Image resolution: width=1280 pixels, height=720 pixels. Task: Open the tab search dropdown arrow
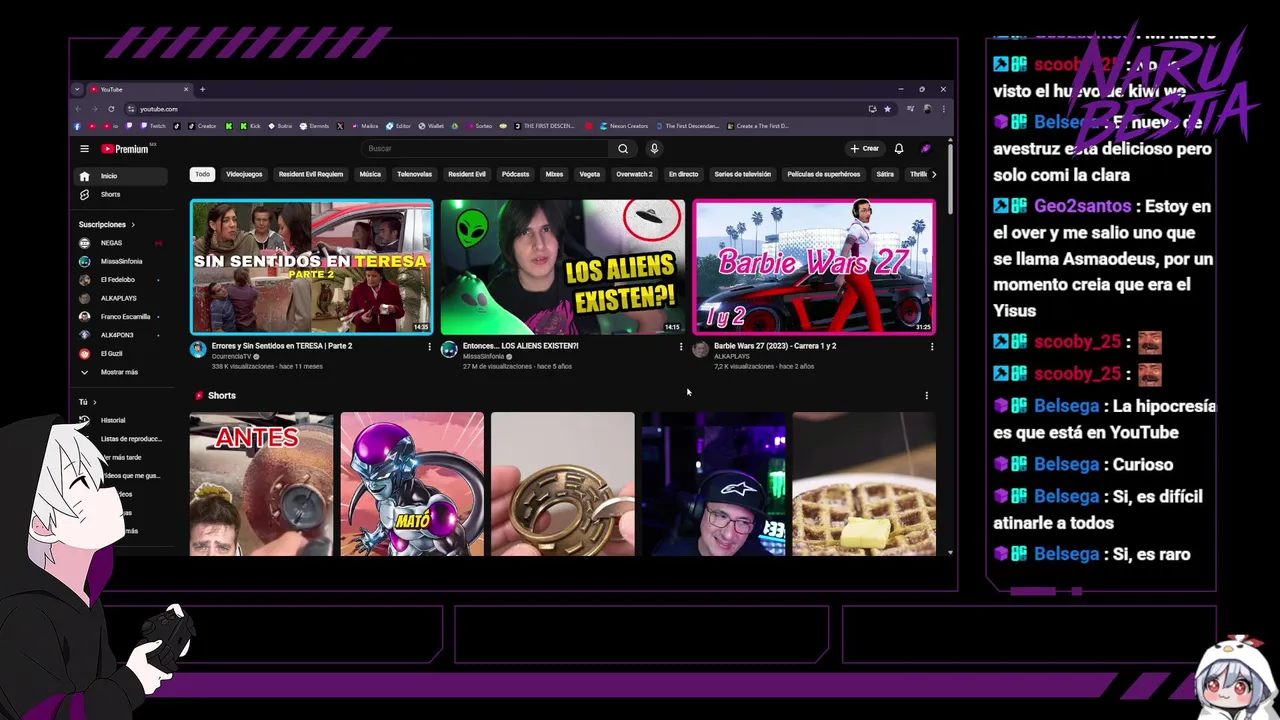point(77,89)
